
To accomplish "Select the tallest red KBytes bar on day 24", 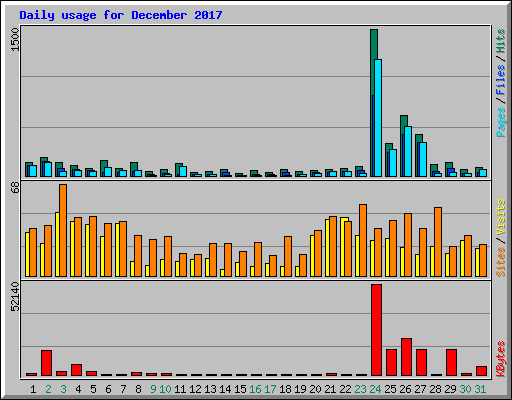I will click(x=376, y=330).
